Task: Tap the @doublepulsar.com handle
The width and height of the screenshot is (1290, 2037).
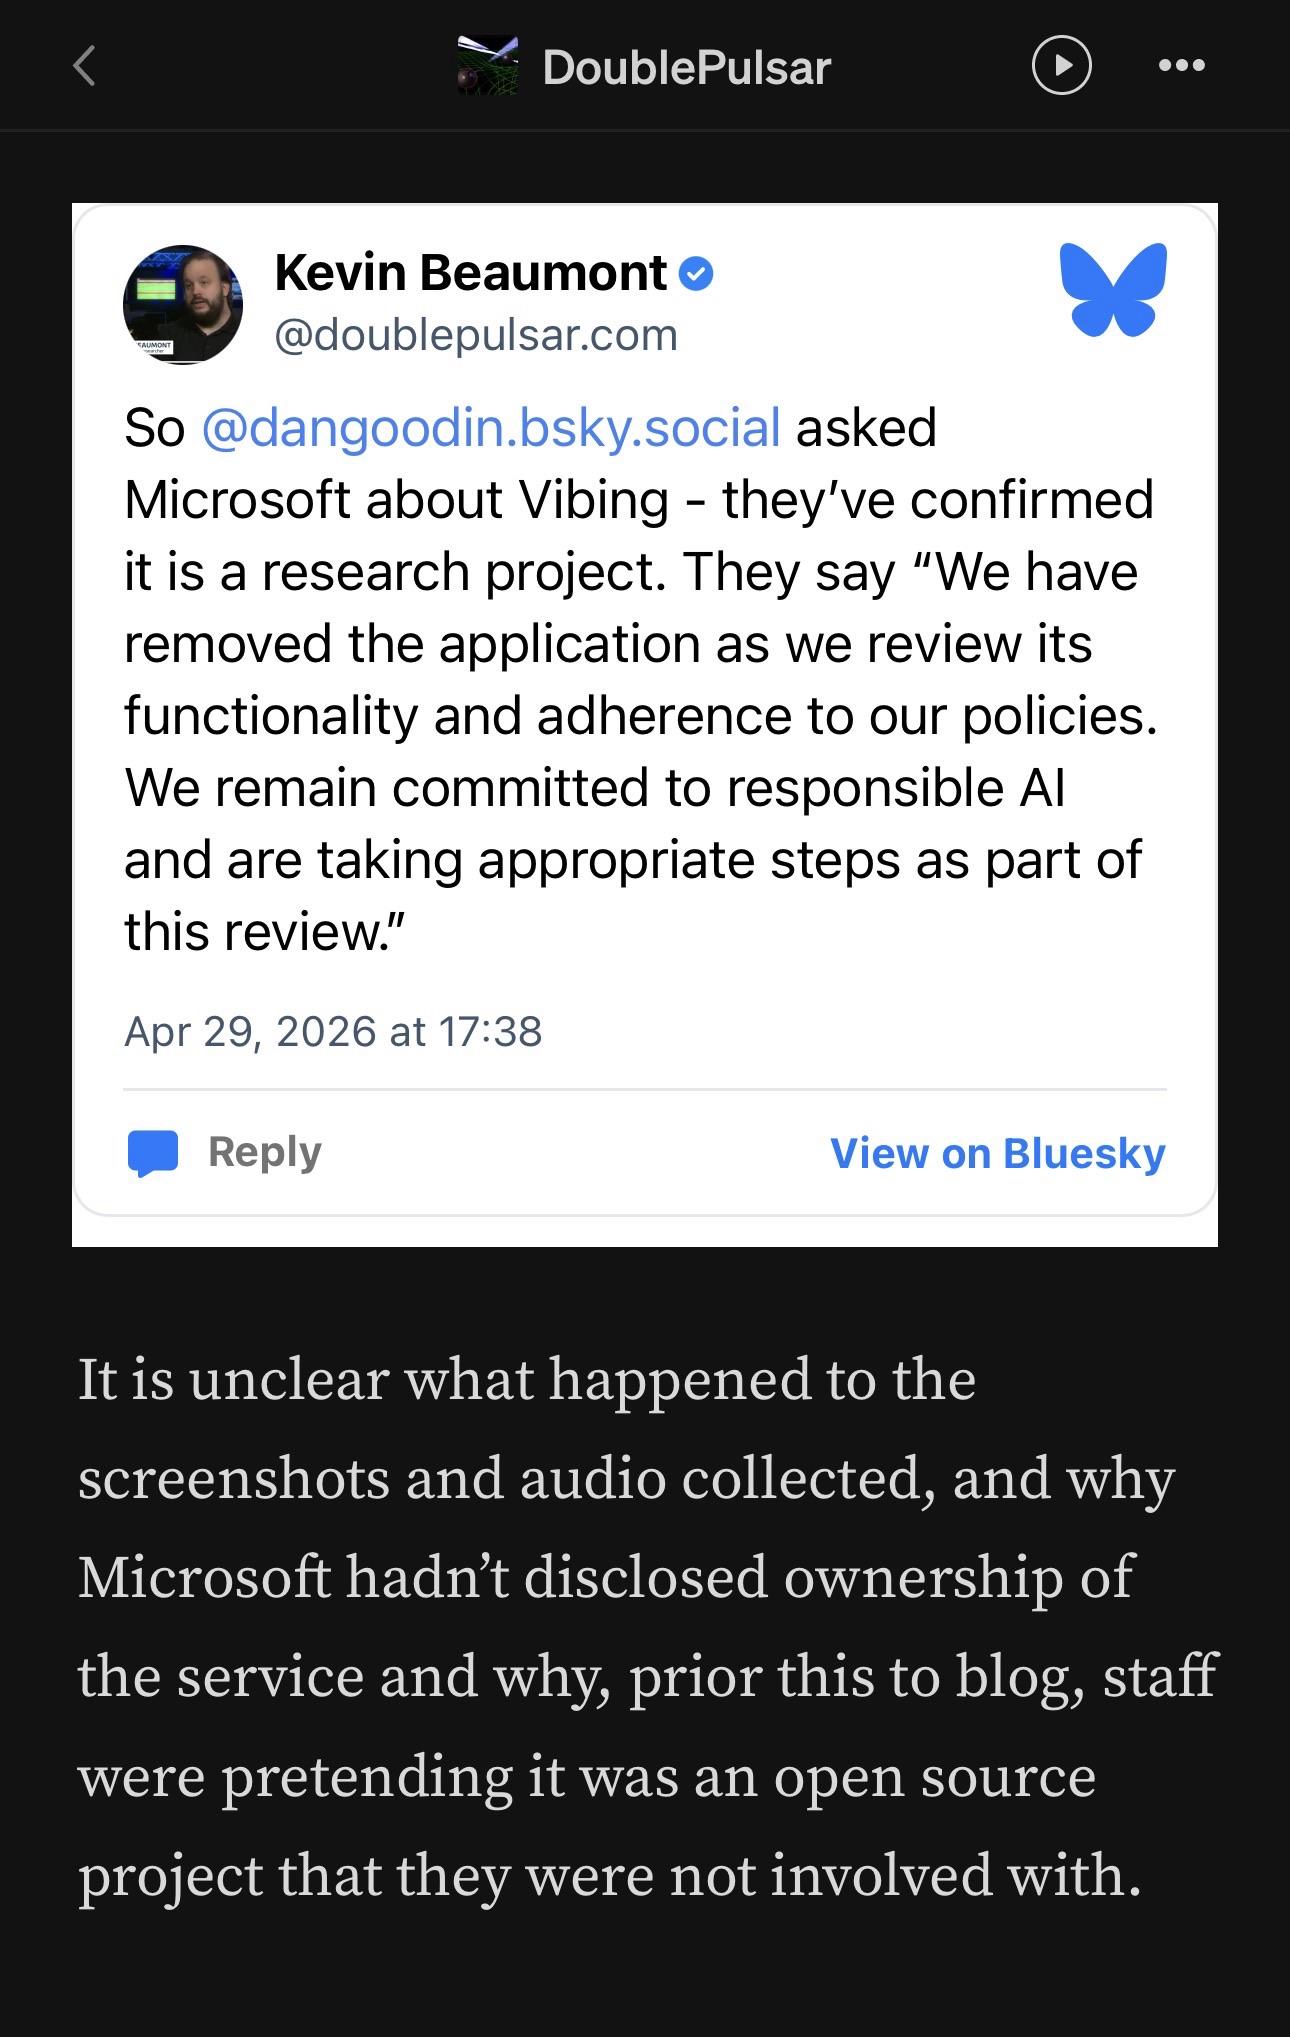Action: point(476,336)
